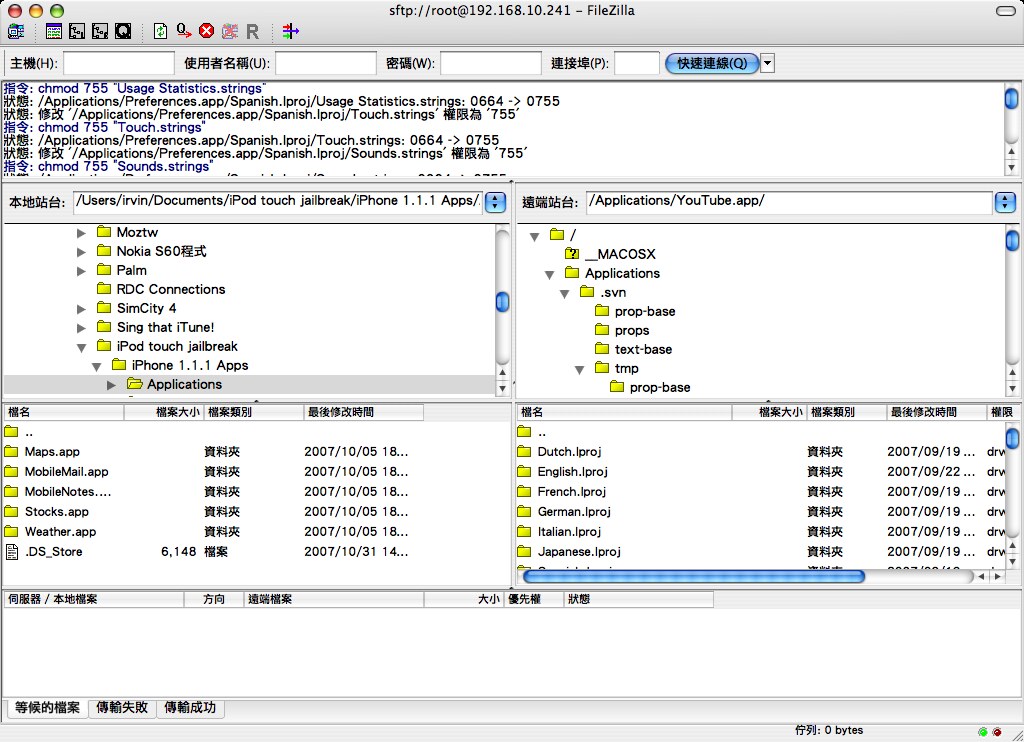Screen dimensions: 1024x742
Task: Click the reconnect R icon
Action: tap(252, 31)
